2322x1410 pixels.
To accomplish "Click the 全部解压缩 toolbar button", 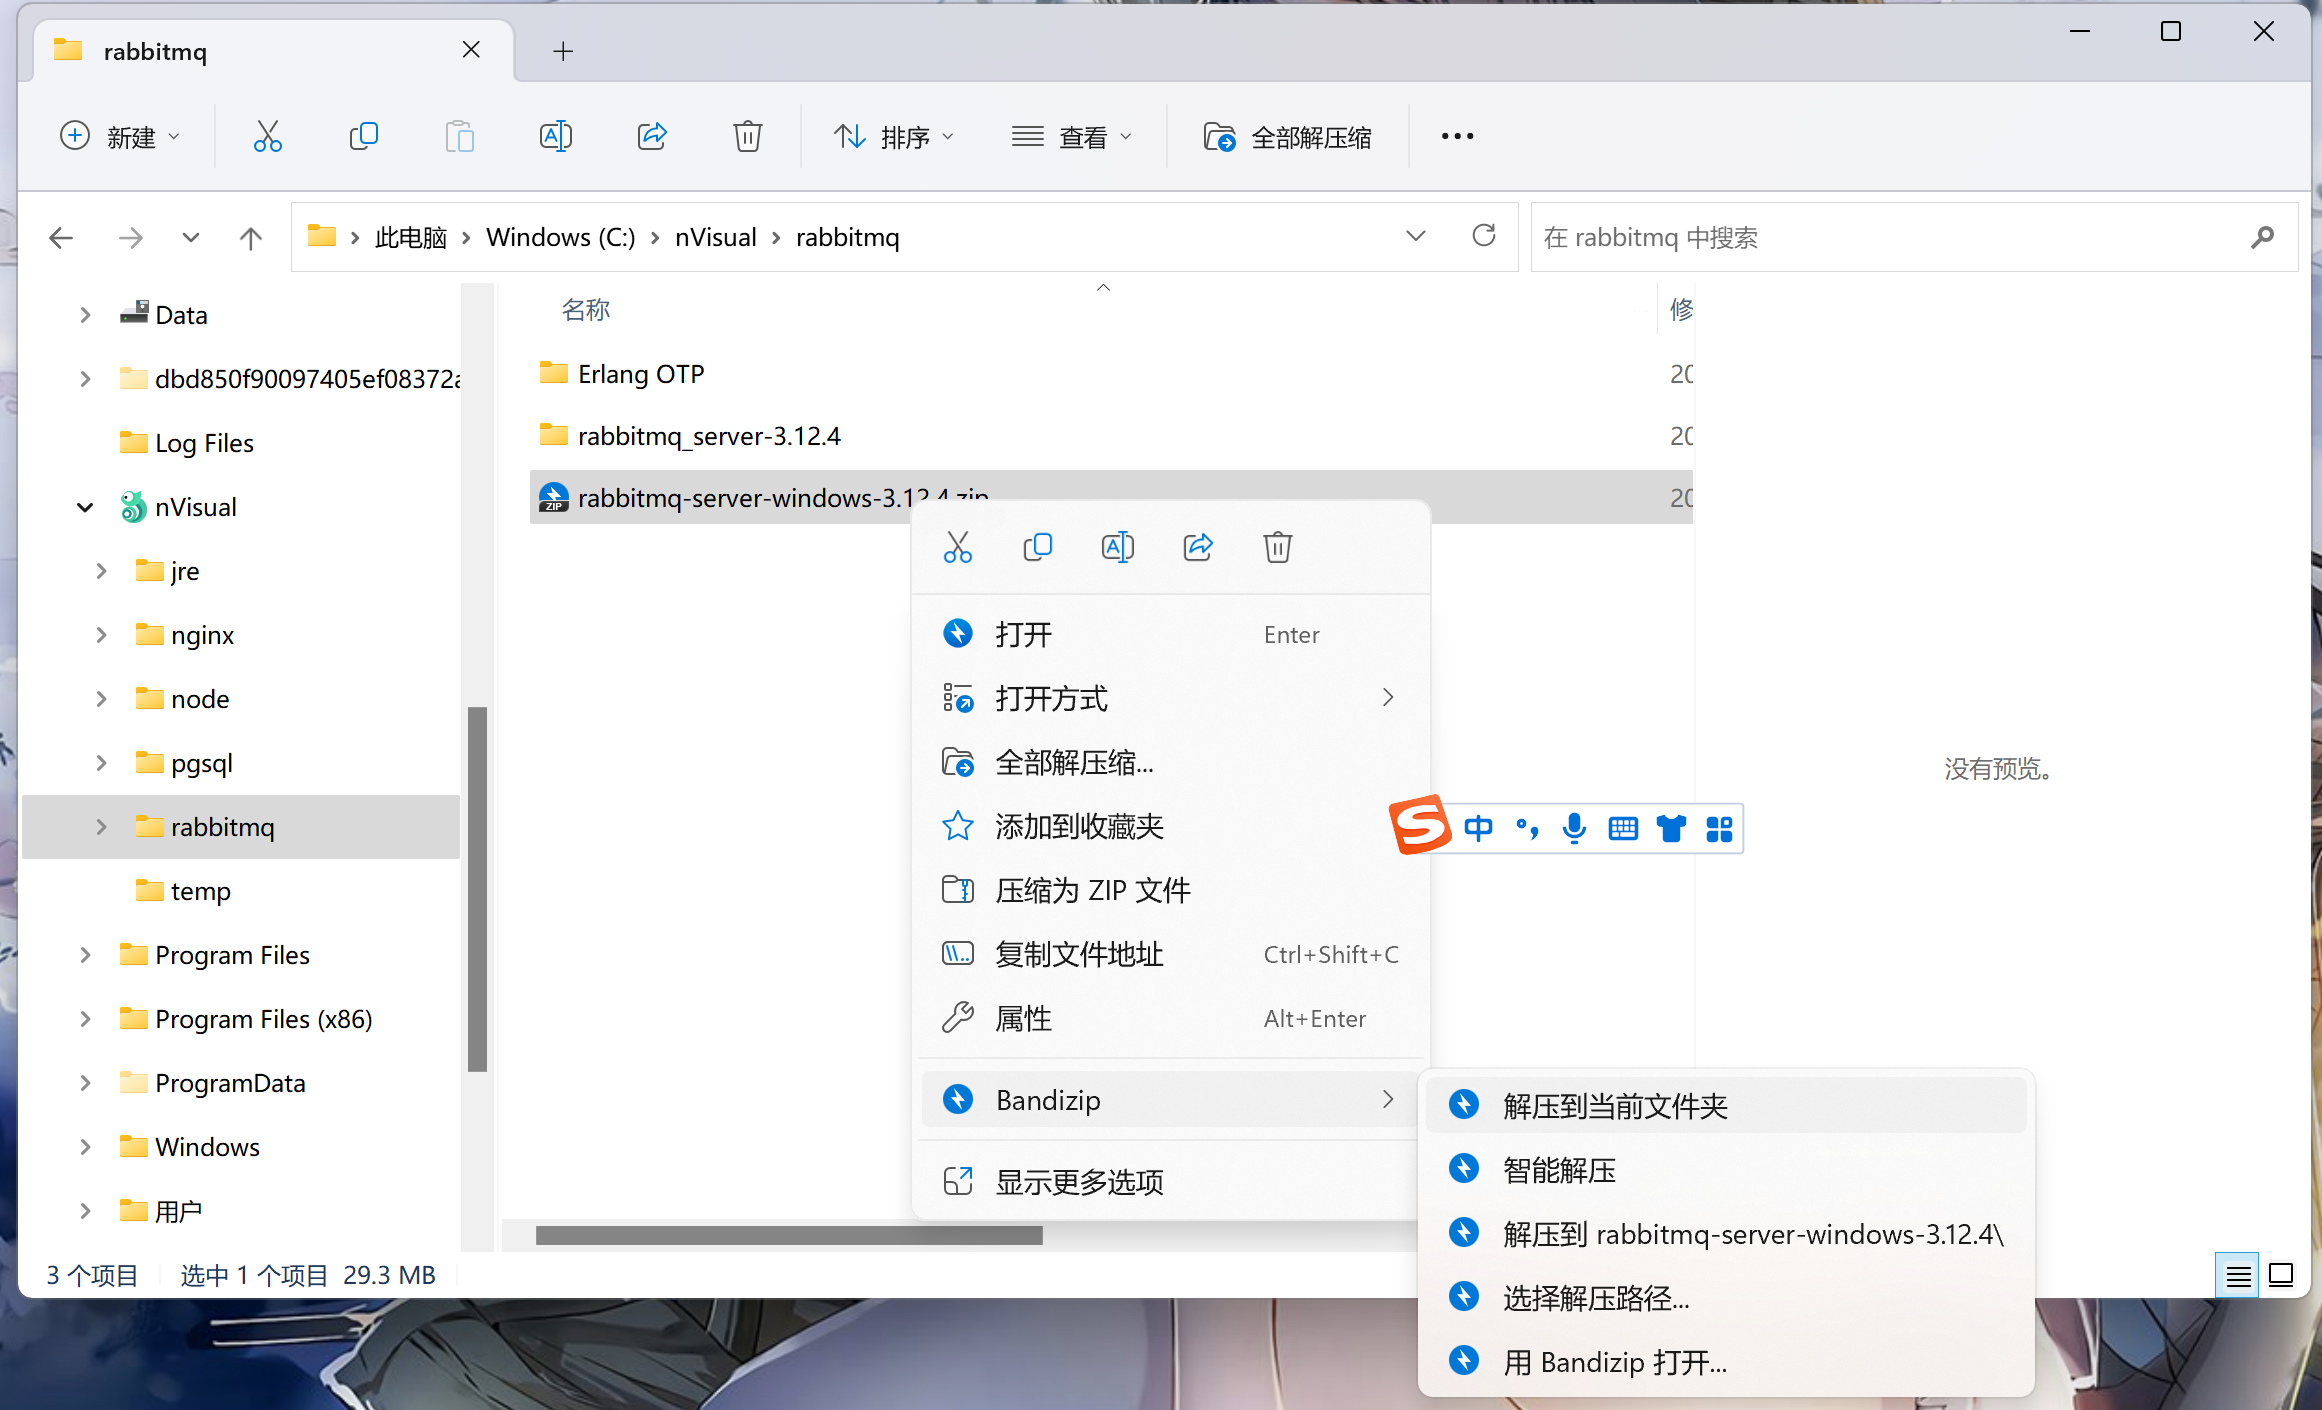I will point(1288,137).
